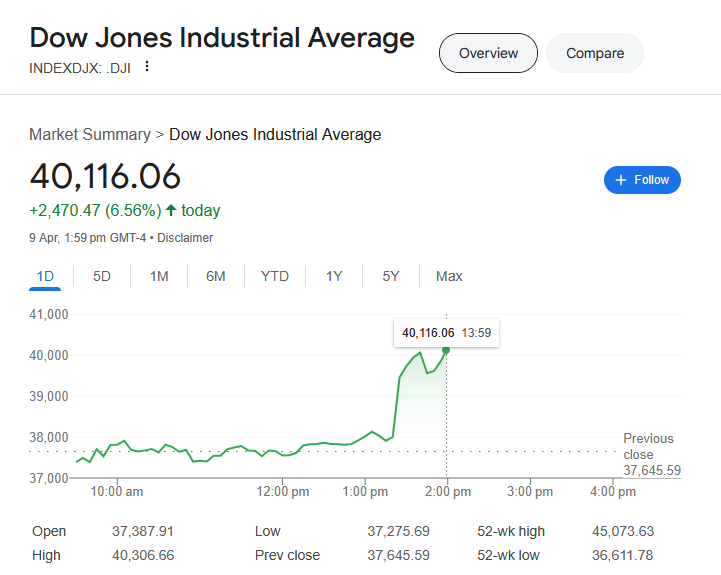
Task: Click the green up arrow next to today
Action: (171, 210)
